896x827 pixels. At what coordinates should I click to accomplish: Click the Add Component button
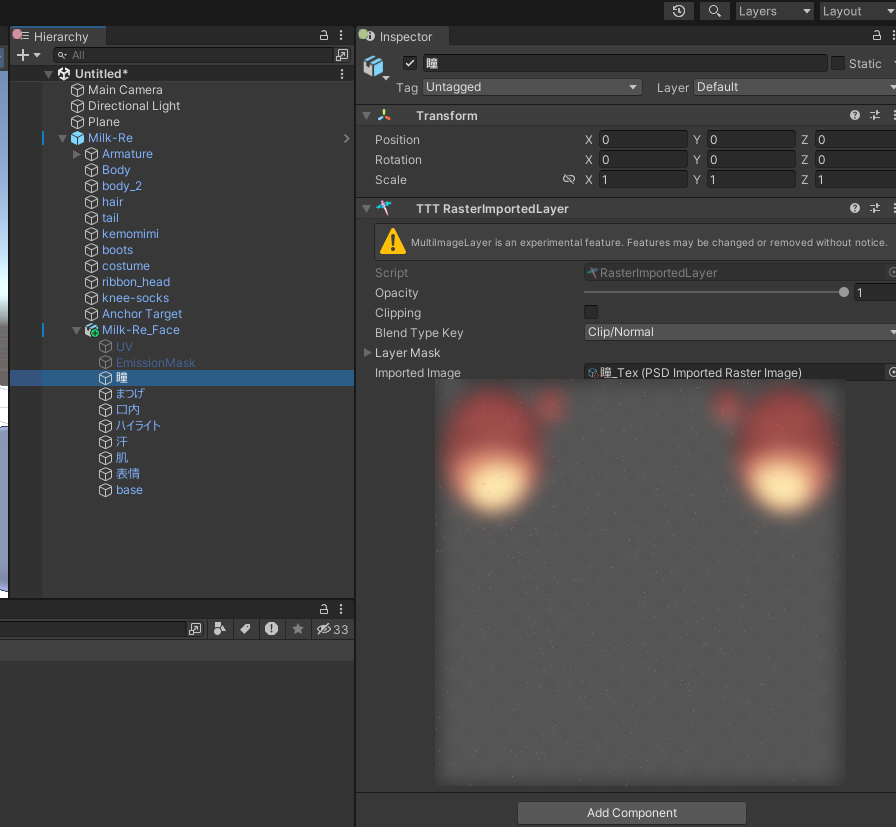click(631, 813)
